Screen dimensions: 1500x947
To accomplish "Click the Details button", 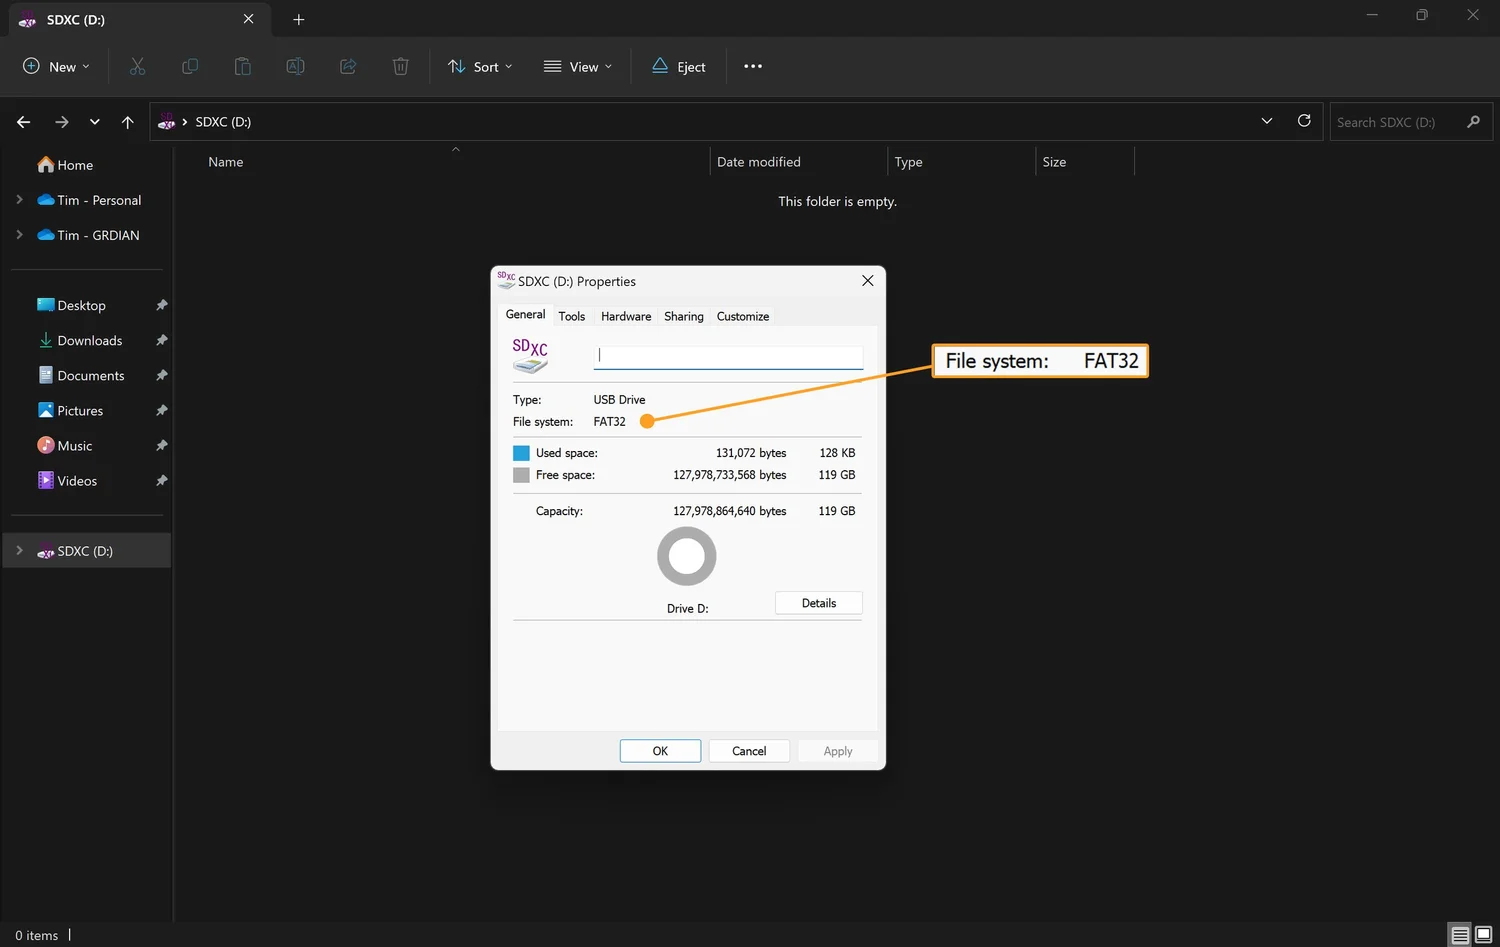I will [x=818, y=602].
